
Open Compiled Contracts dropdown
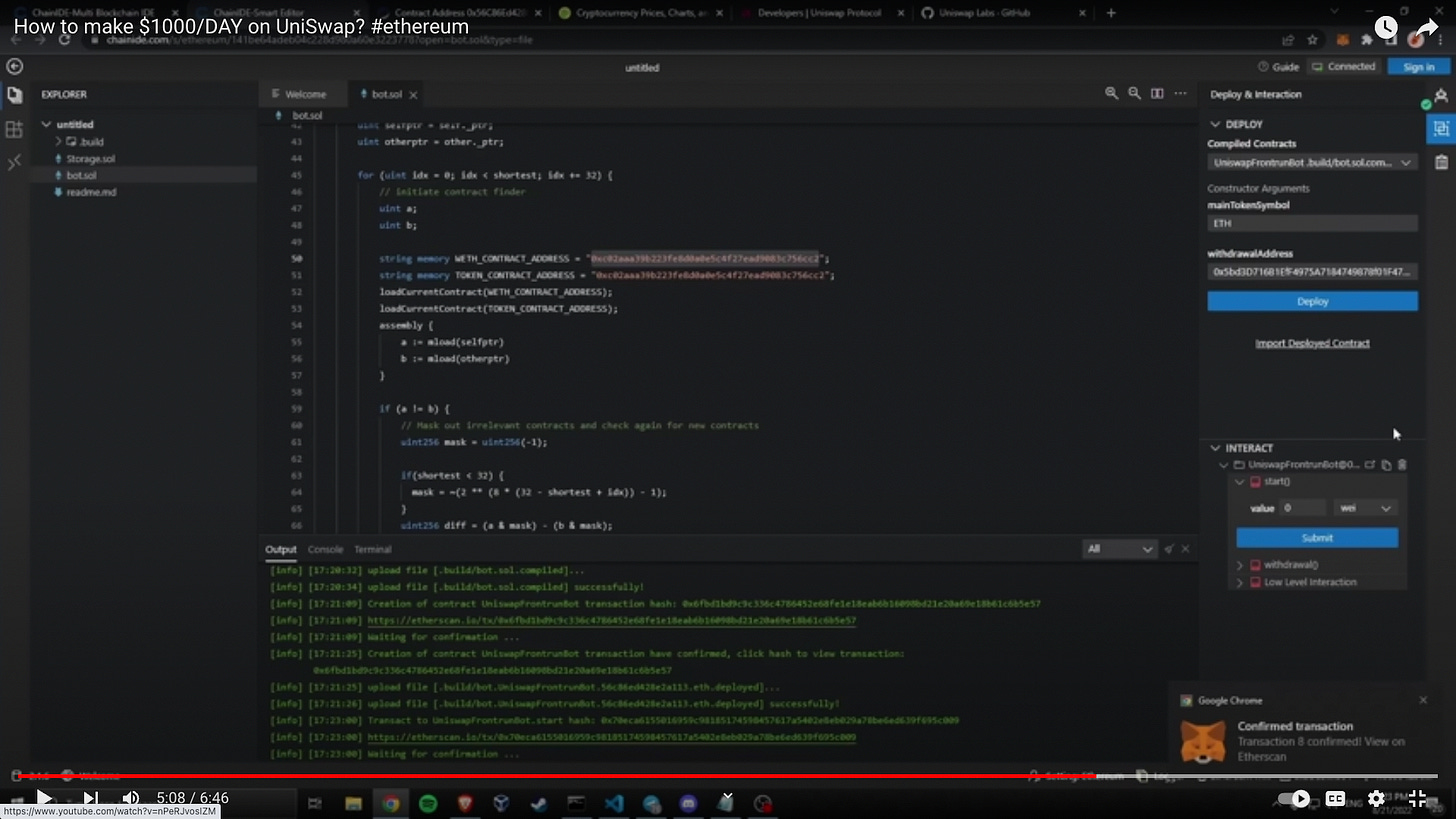point(1312,162)
